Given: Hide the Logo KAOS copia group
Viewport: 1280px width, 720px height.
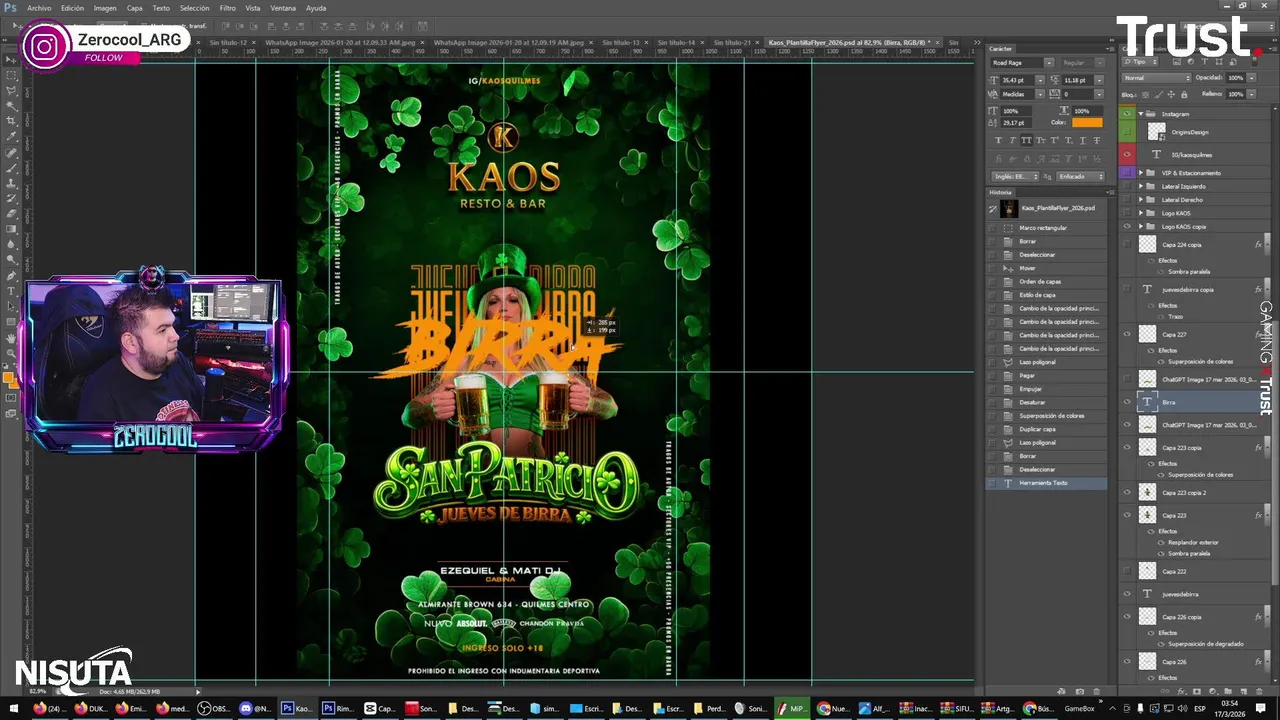Looking at the screenshot, I should pyautogui.click(x=1127, y=227).
